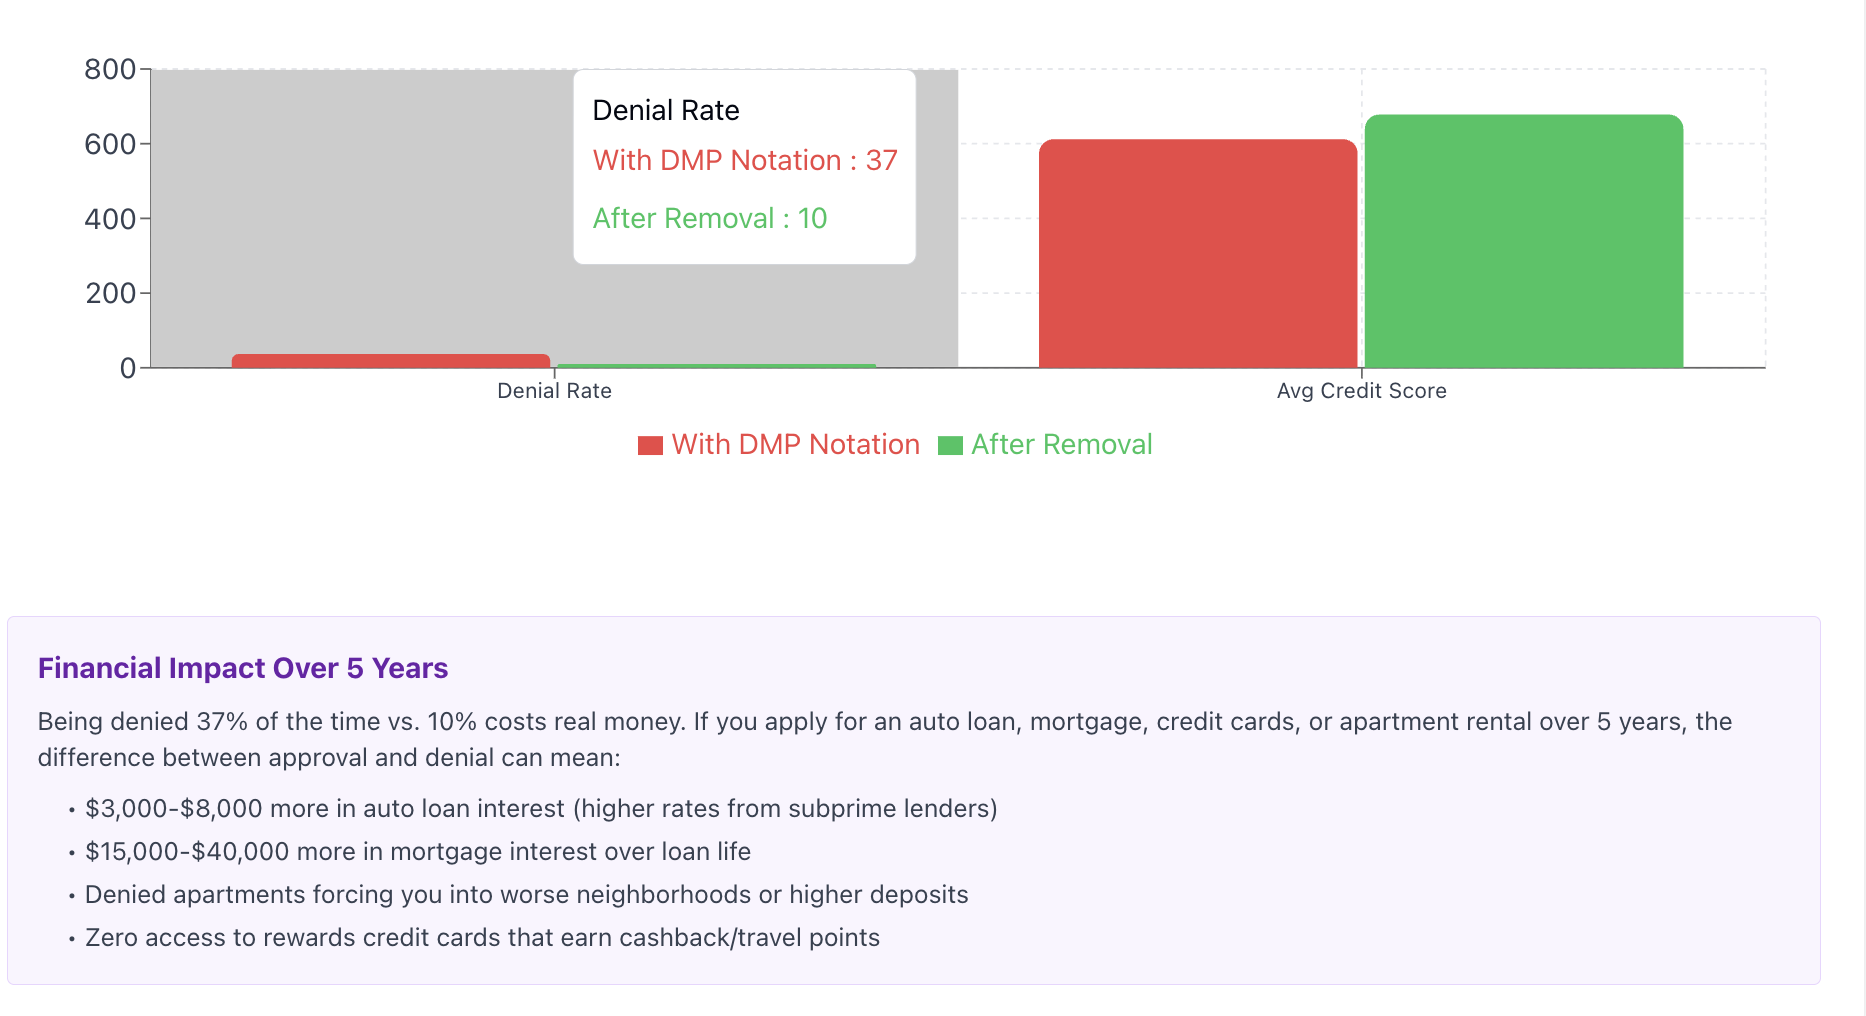Click the red Denial Rate bar
The width and height of the screenshot is (1866, 1016).
click(391, 361)
